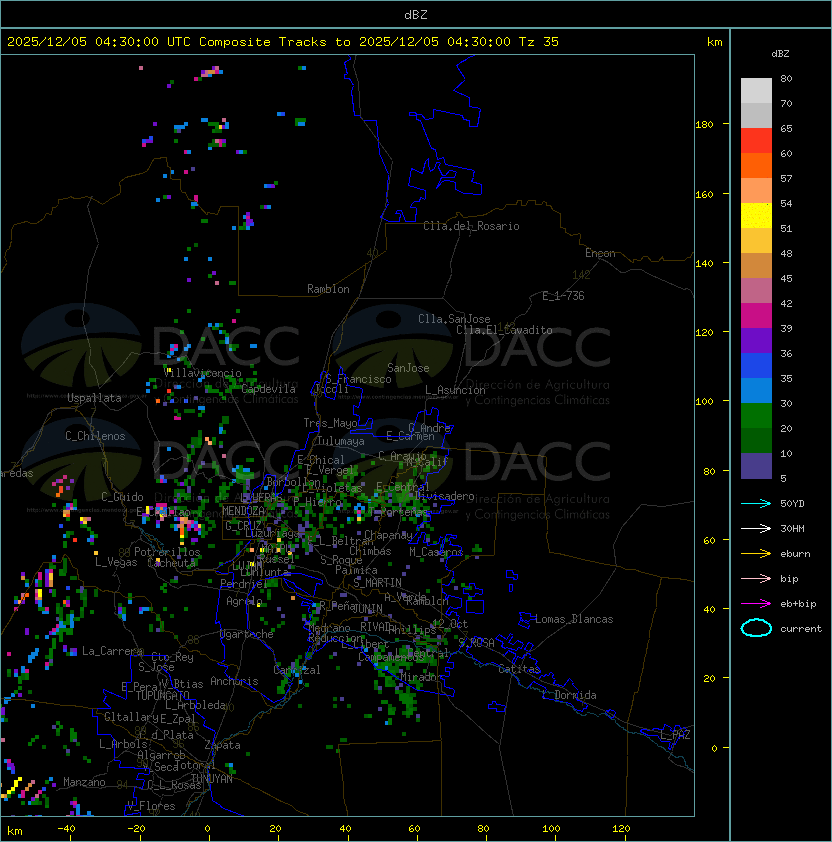
Task: Click the '50YD' legend label
Action: click(x=792, y=504)
